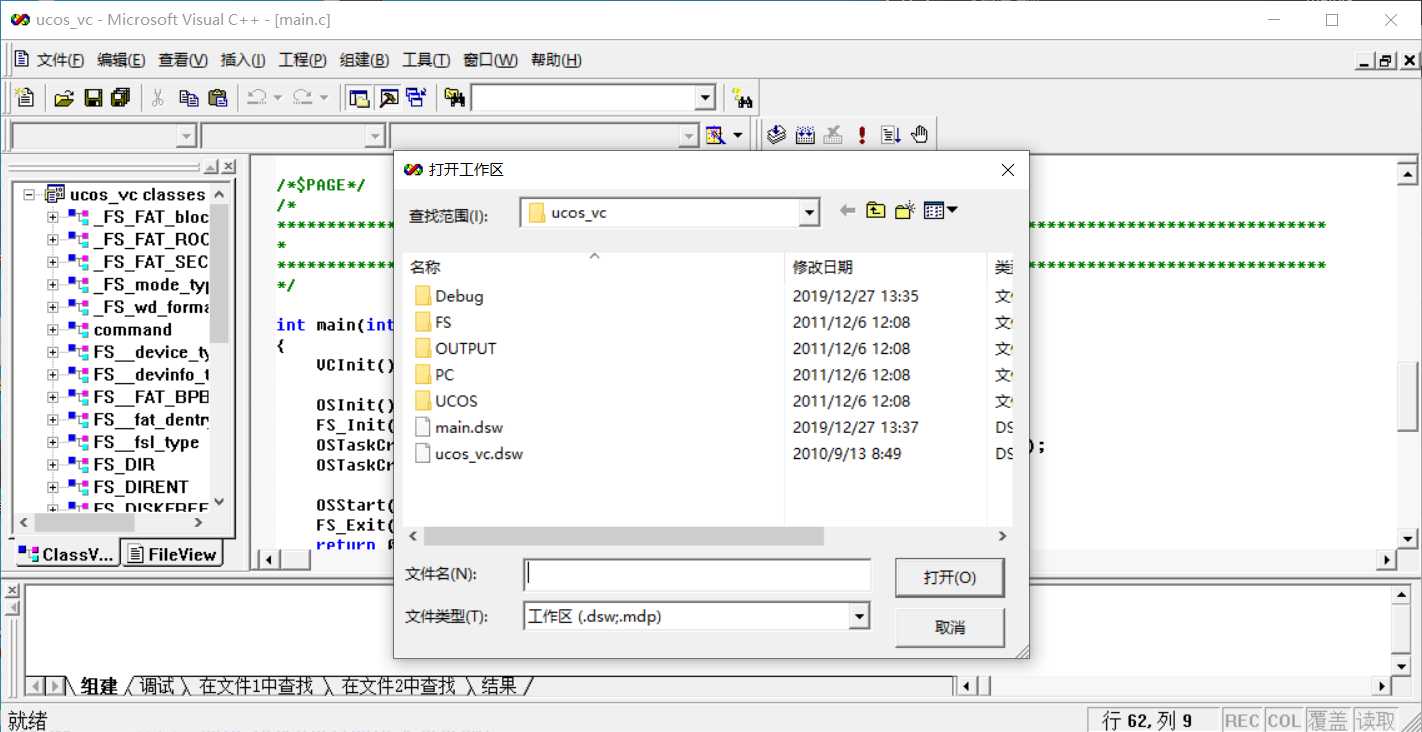The height and width of the screenshot is (732, 1422).
Task: Open the 查找范围 ucos_vc folder dropdown
Action: point(810,213)
